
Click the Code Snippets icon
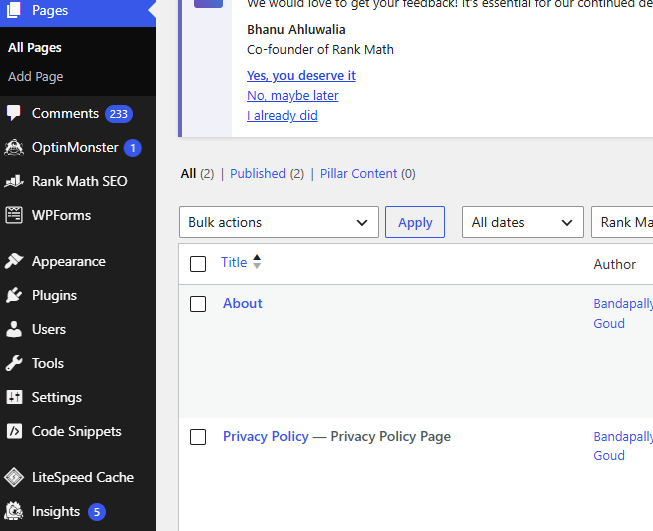click(14, 431)
